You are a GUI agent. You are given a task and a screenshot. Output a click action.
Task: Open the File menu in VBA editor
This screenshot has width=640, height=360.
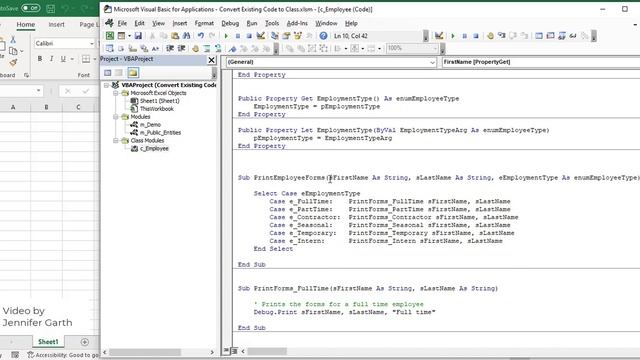[122, 23]
